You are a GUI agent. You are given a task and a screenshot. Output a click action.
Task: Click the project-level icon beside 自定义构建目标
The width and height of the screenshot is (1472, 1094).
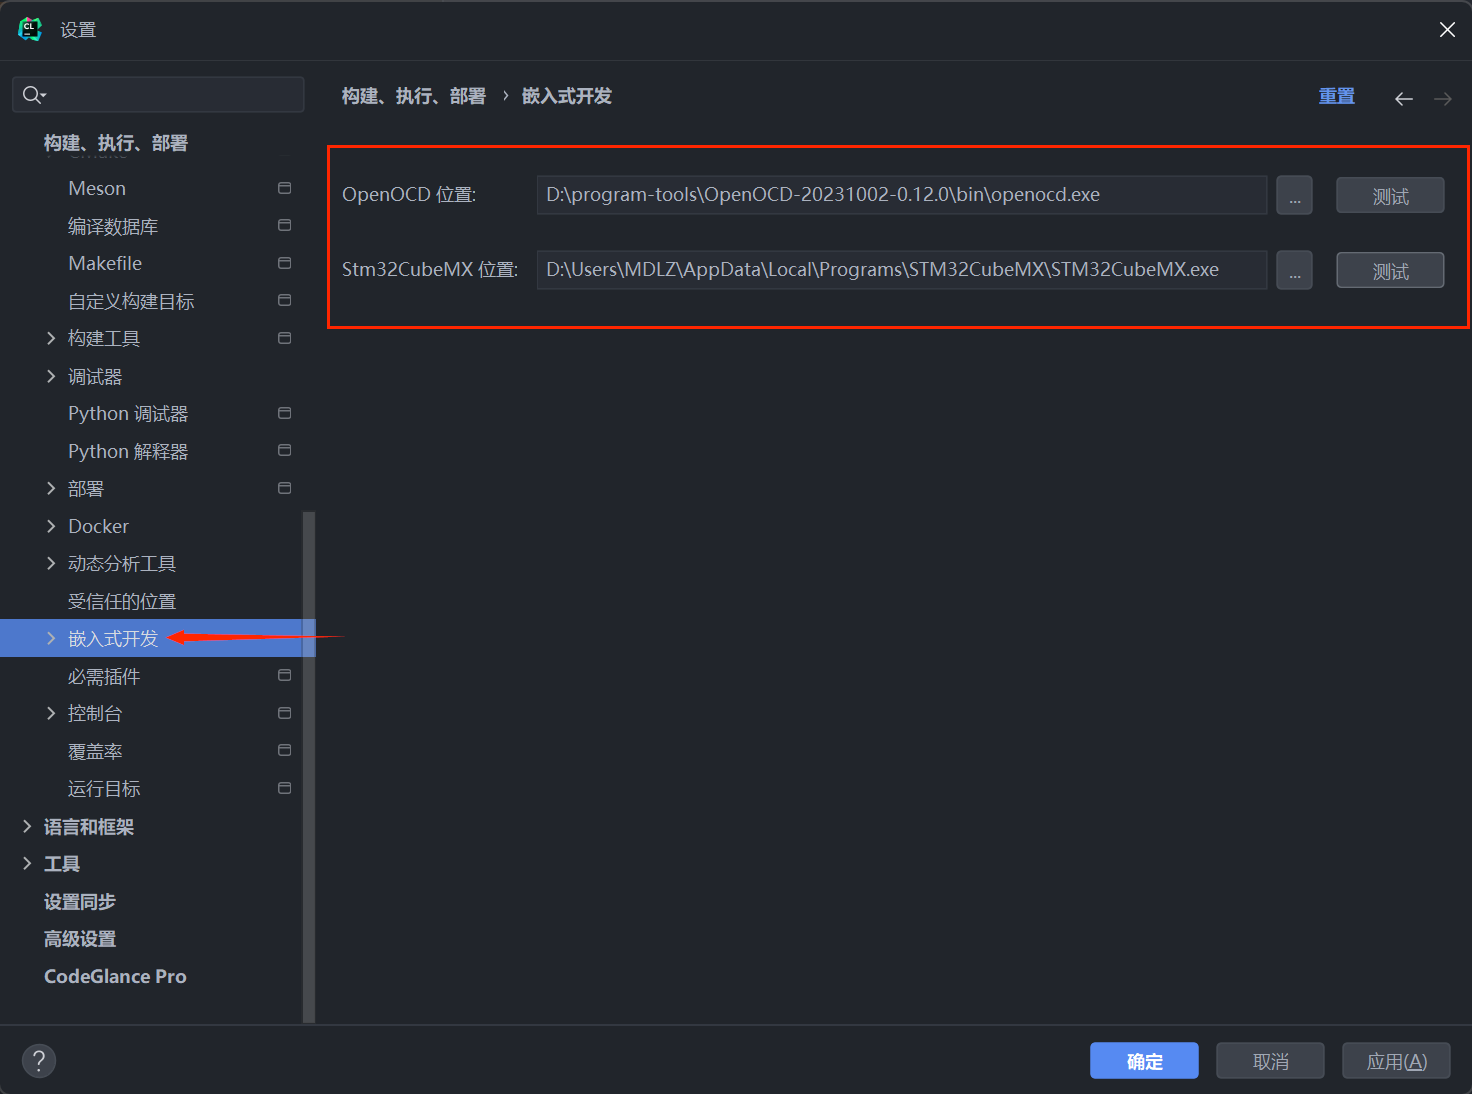pyautogui.click(x=284, y=300)
